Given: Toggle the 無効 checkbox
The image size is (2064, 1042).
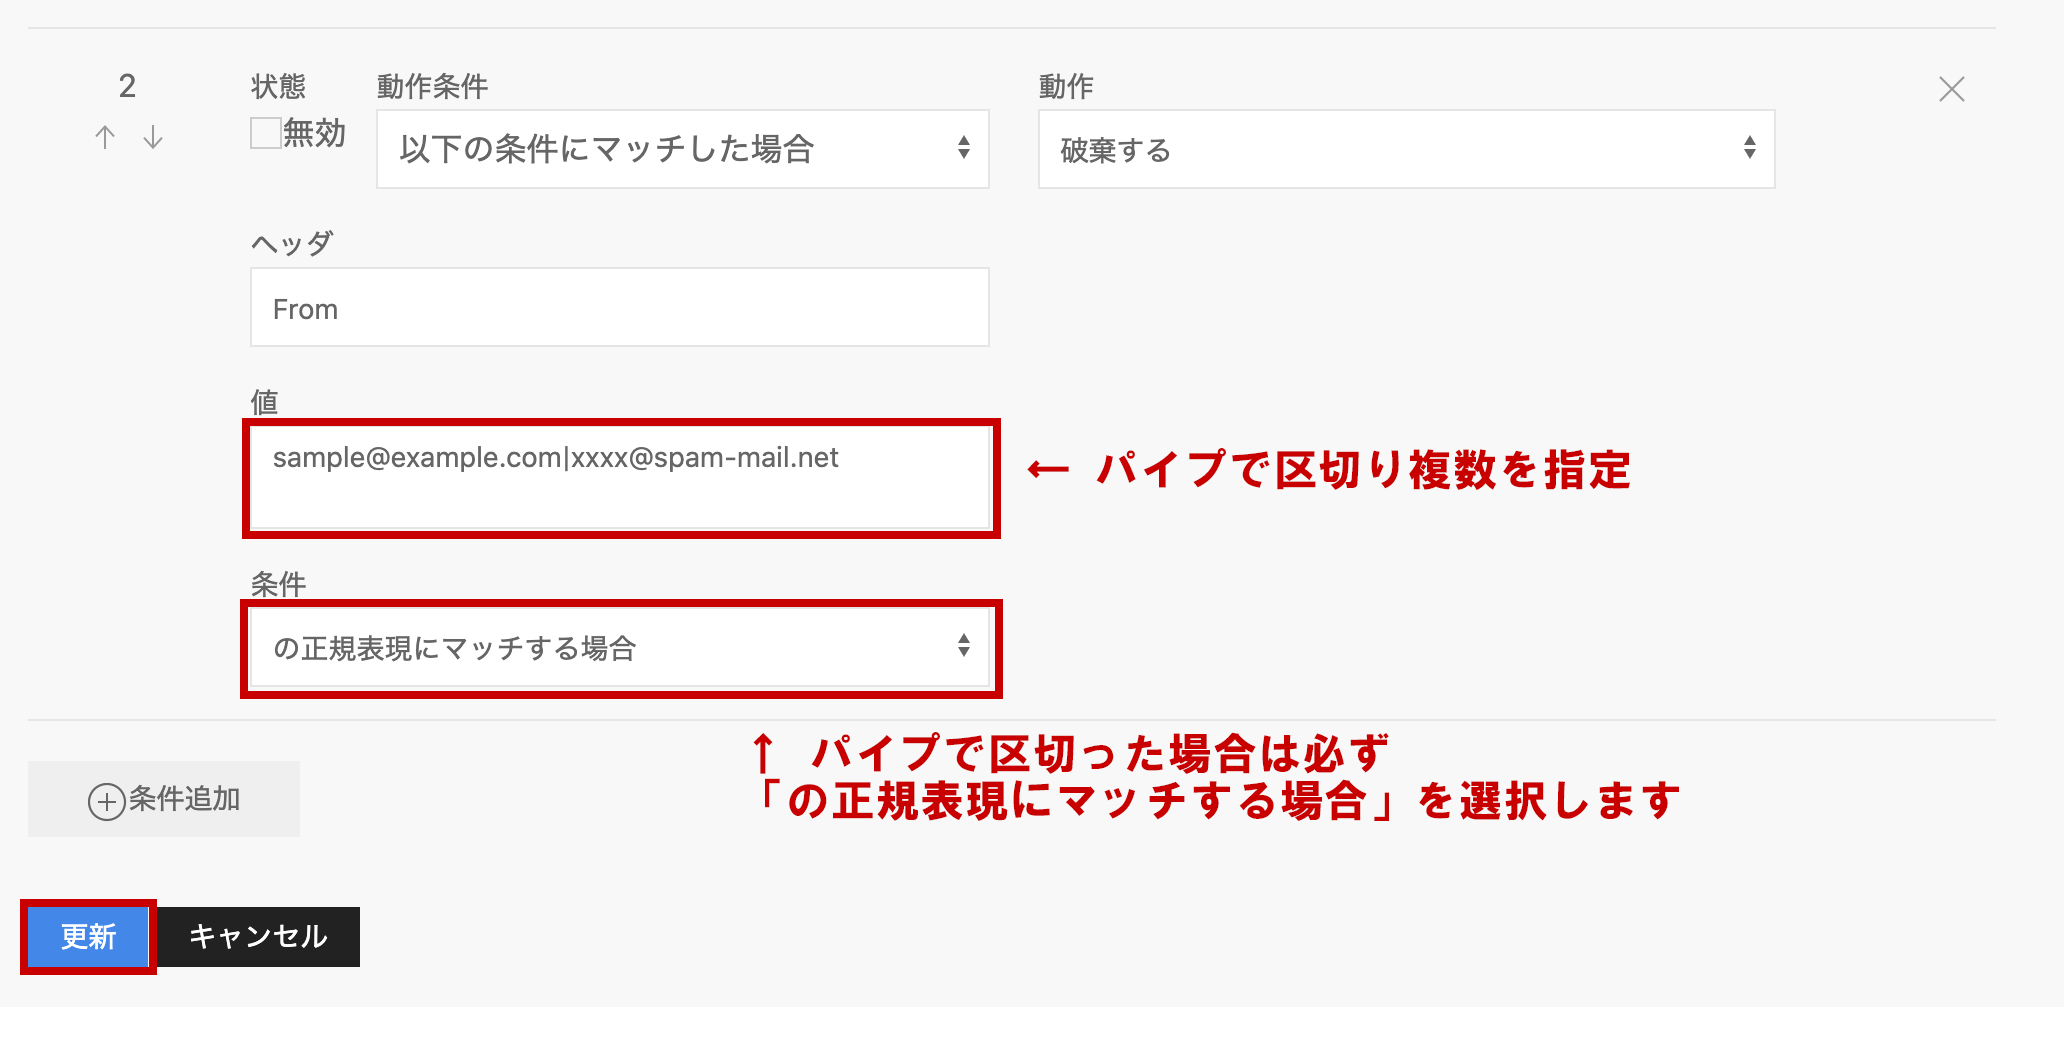Looking at the screenshot, I should pyautogui.click(x=265, y=133).
